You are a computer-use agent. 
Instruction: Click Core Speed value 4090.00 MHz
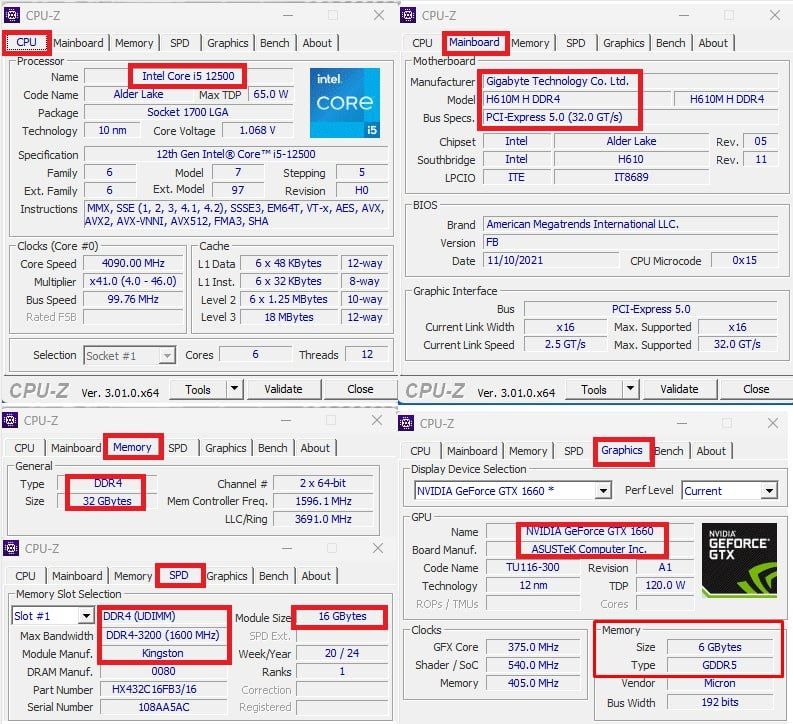coord(133,263)
